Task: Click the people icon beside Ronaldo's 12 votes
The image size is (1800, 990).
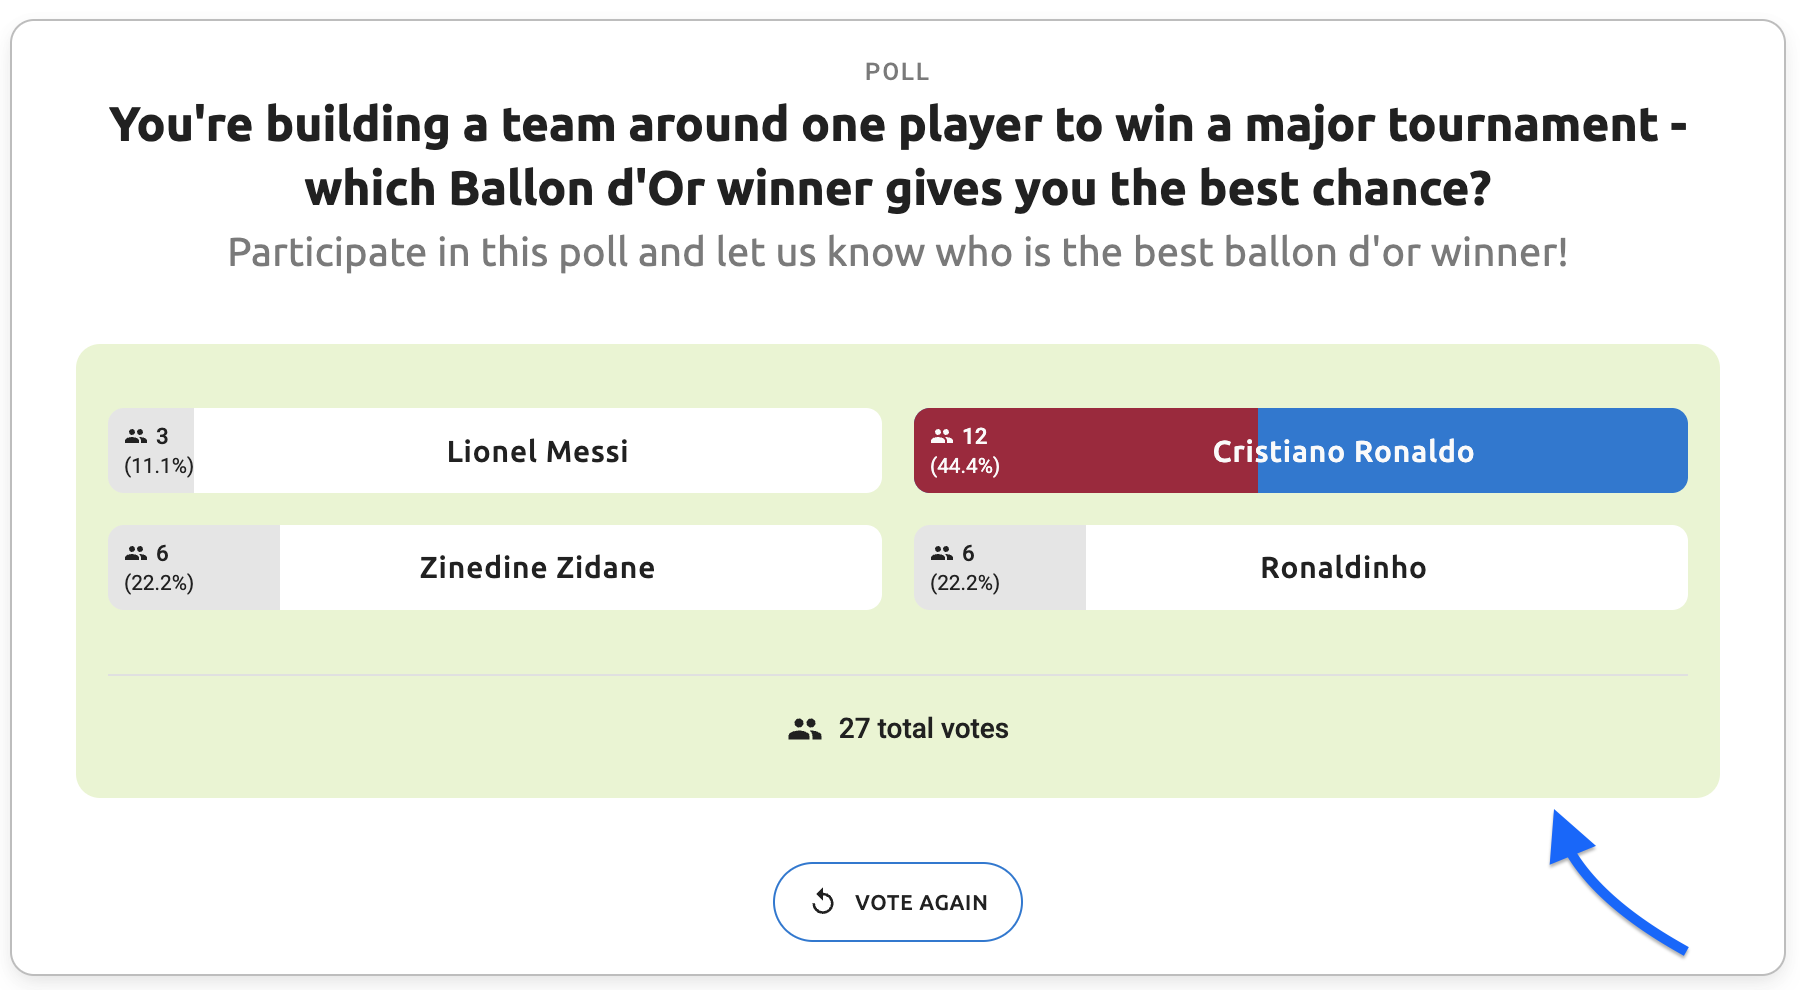Action: pyautogui.click(x=942, y=436)
